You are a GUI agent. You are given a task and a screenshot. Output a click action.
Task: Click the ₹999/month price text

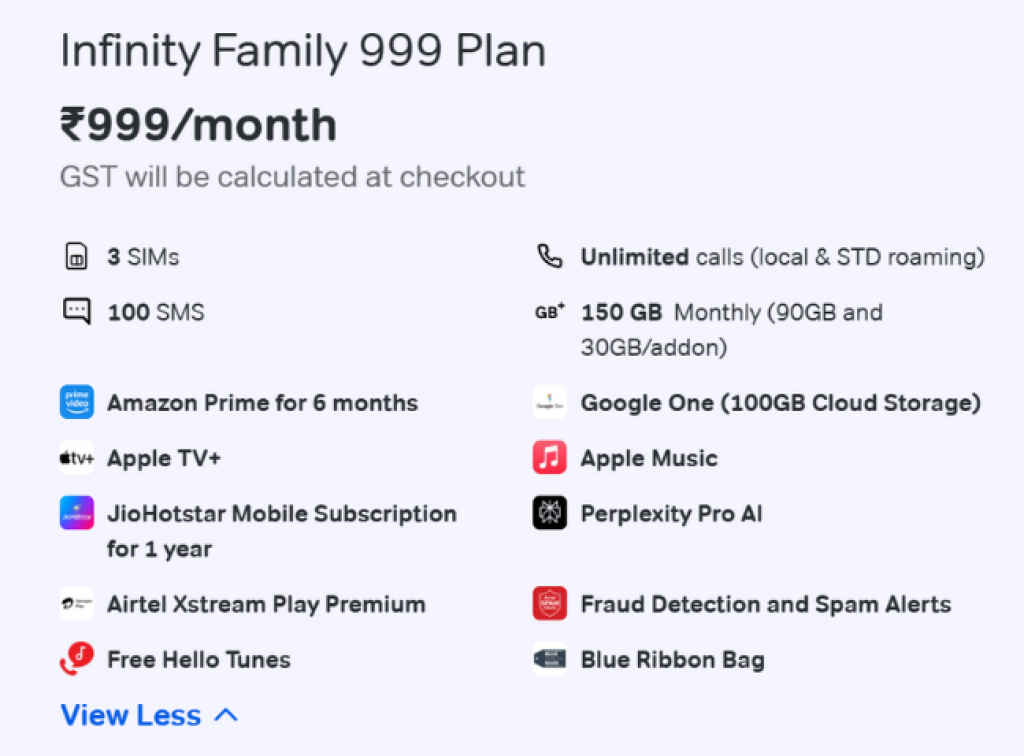(x=196, y=125)
